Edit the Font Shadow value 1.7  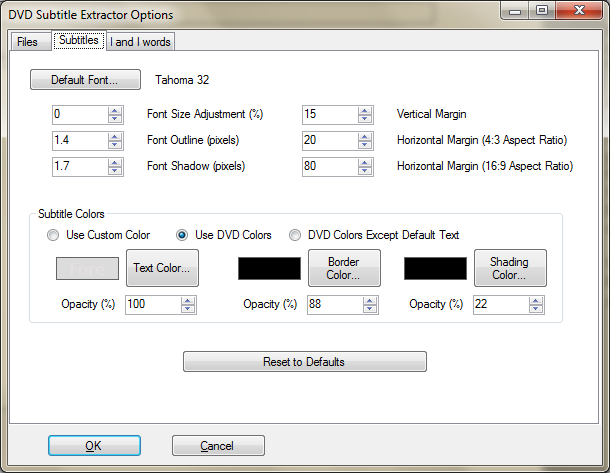pos(80,167)
